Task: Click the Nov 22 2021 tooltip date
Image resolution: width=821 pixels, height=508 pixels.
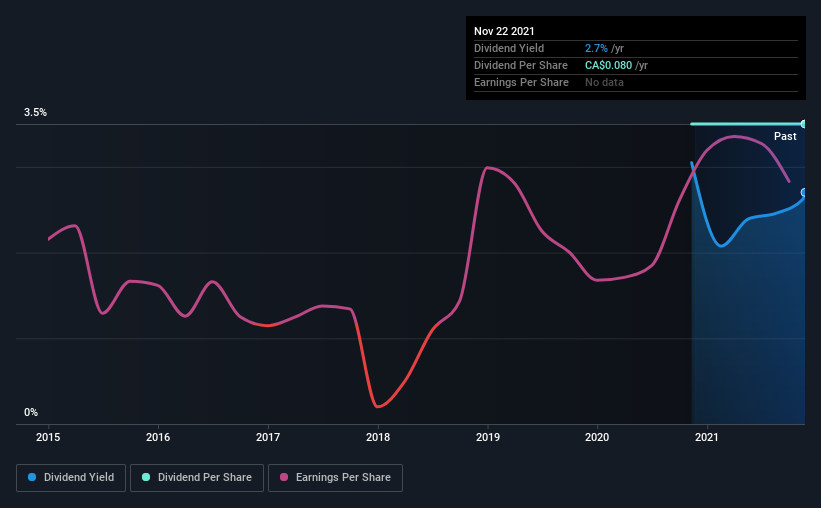Action: pyautogui.click(x=504, y=31)
